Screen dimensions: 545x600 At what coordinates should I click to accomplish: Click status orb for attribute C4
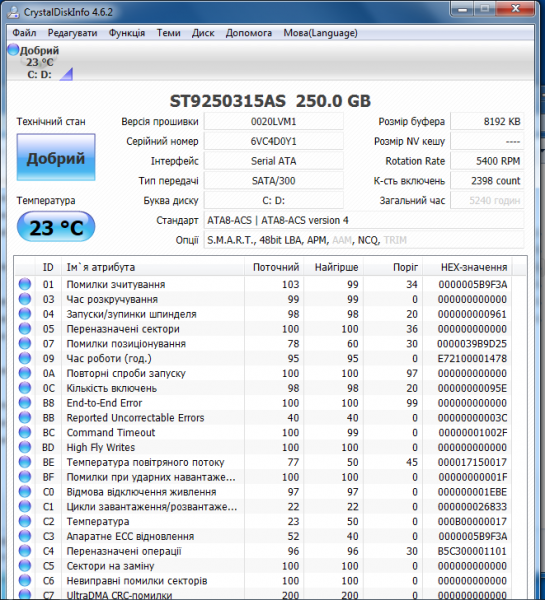point(25,551)
